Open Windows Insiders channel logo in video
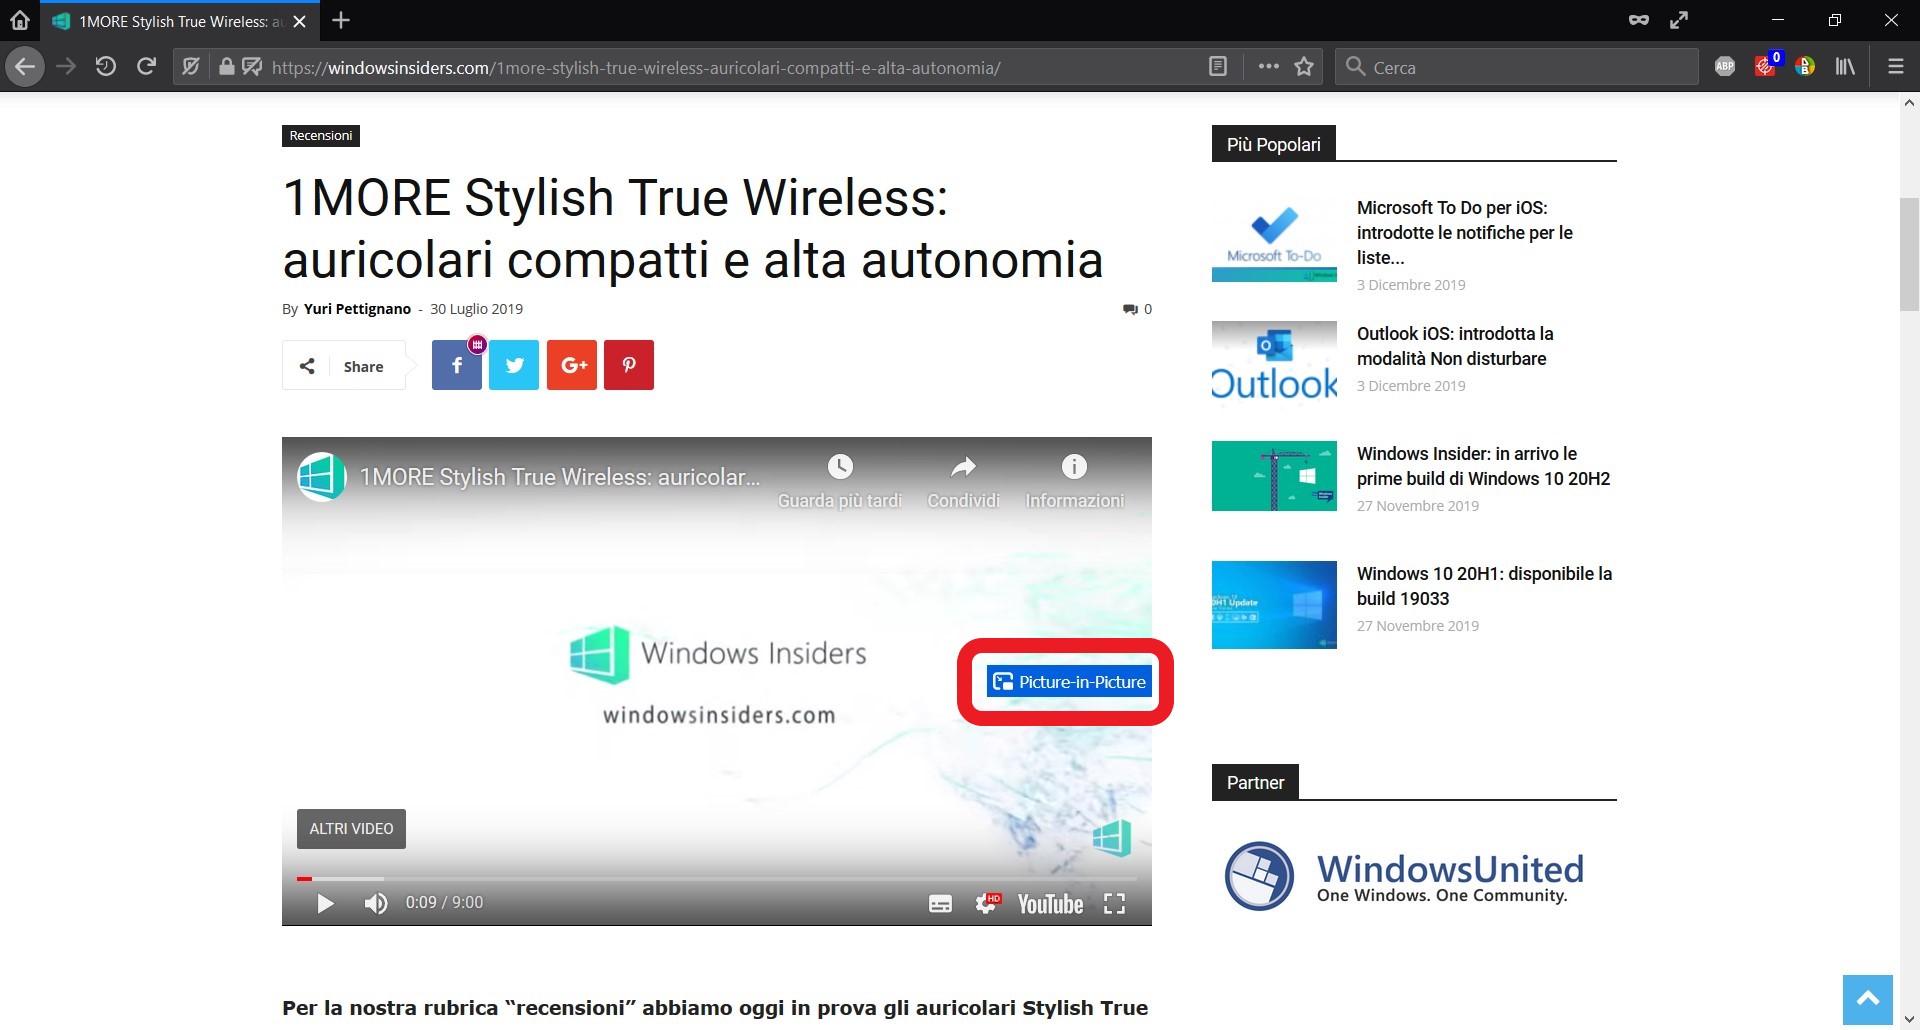Image resolution: width=1920 pixels, height=1030 pixels. pyautogui.click(x=322, y=477)
